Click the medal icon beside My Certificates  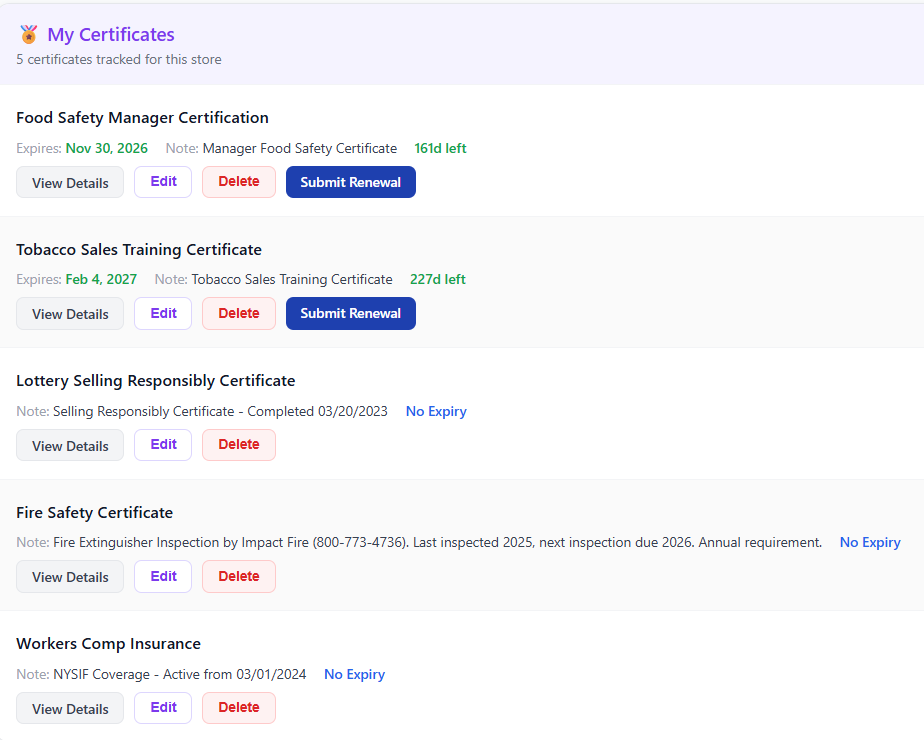coord(28,35)
